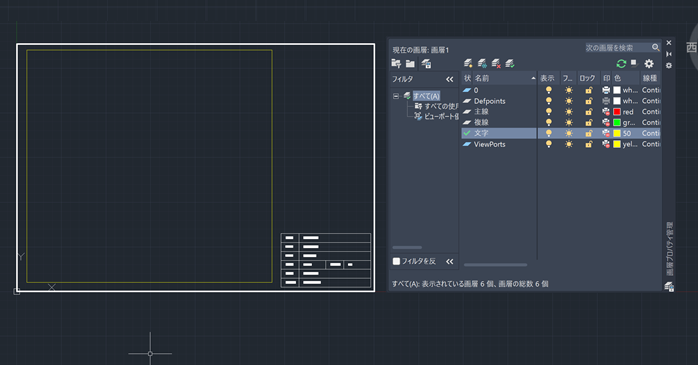Create a new group filter
Viewport: 698px width, 365px height.
point(410,64)
